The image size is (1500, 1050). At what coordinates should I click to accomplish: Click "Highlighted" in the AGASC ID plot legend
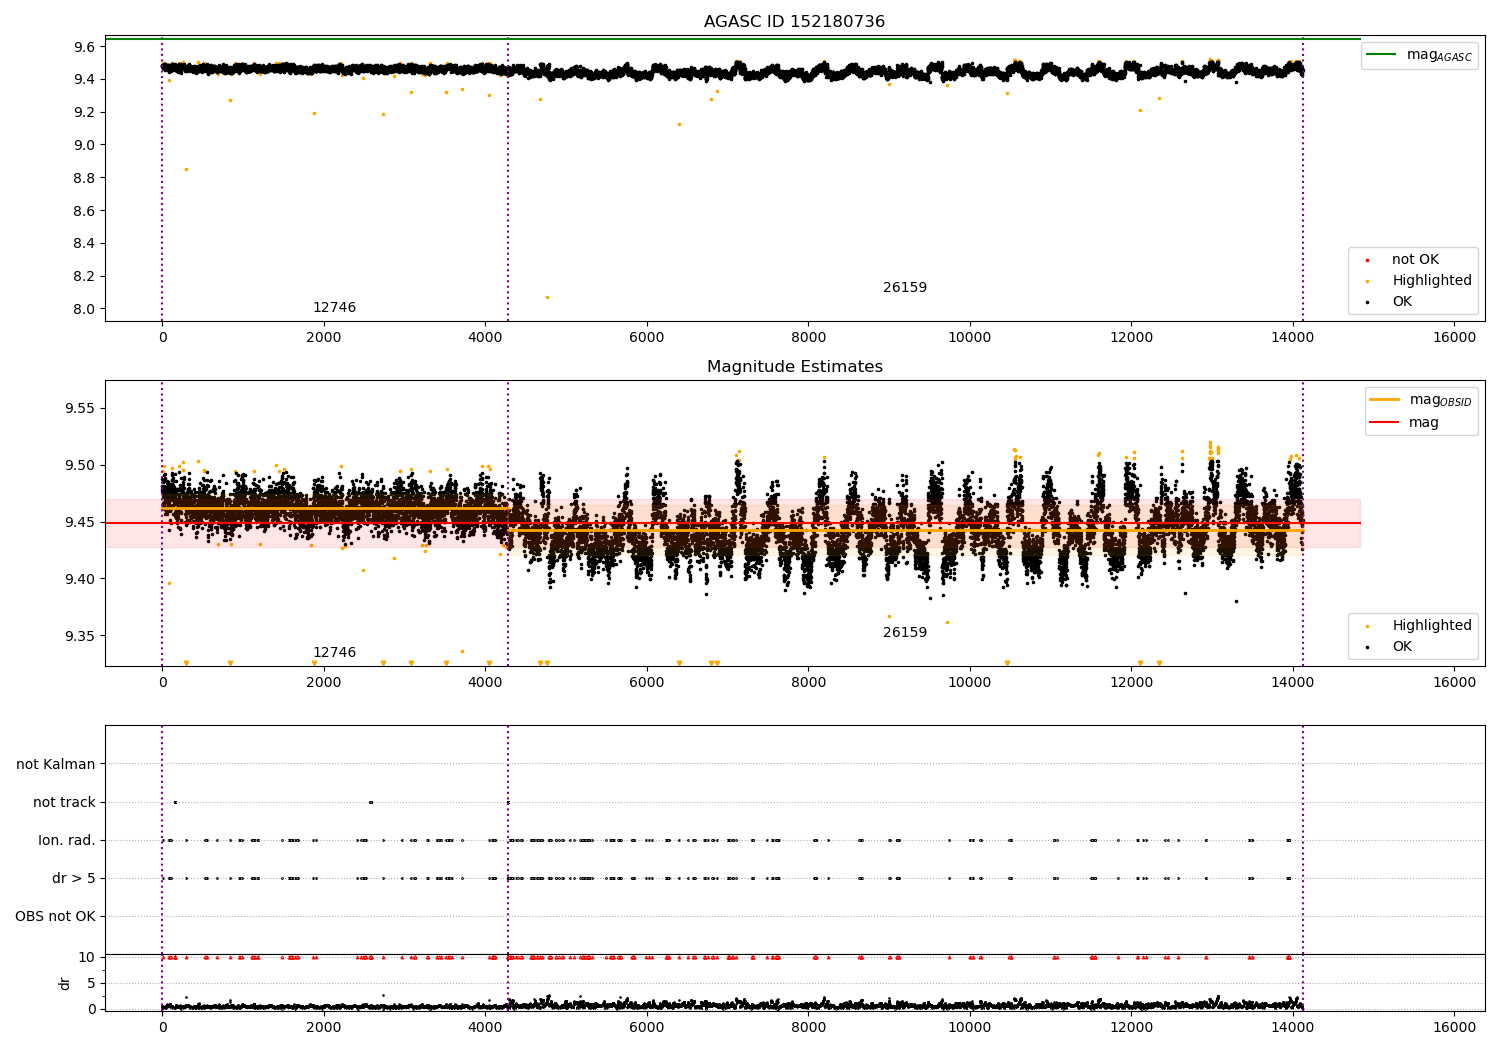(1432, 281)
